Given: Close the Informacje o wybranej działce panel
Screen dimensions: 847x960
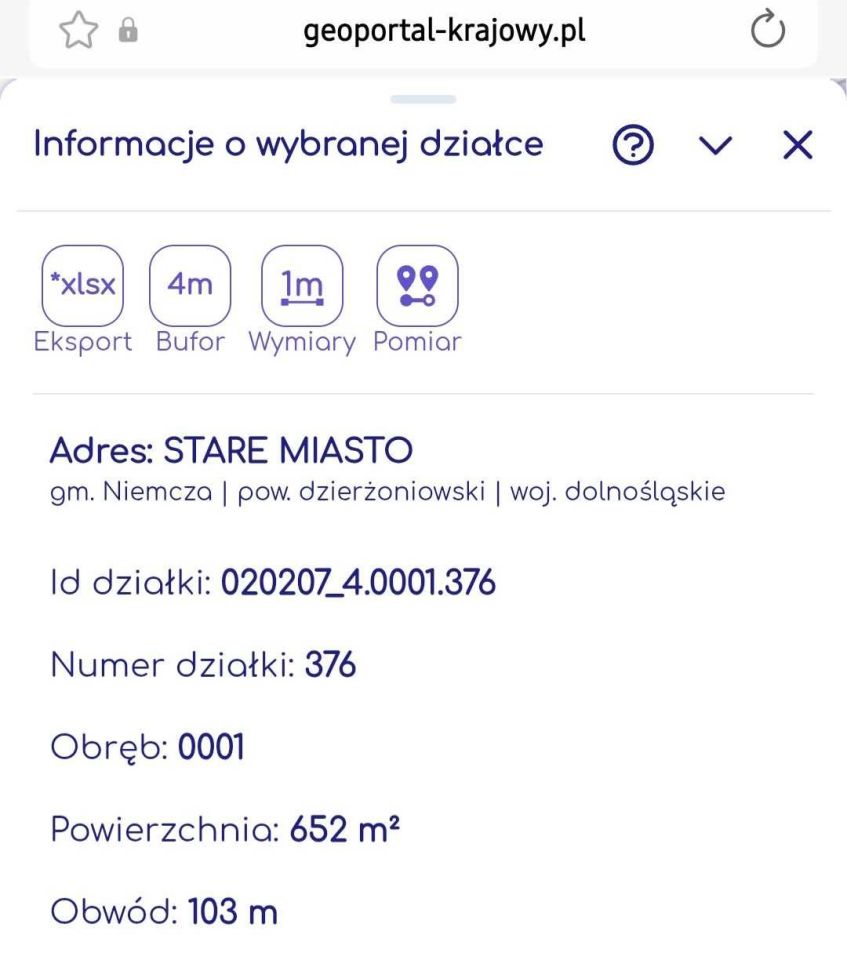Looking at the screenshot, I should [797, 145].
